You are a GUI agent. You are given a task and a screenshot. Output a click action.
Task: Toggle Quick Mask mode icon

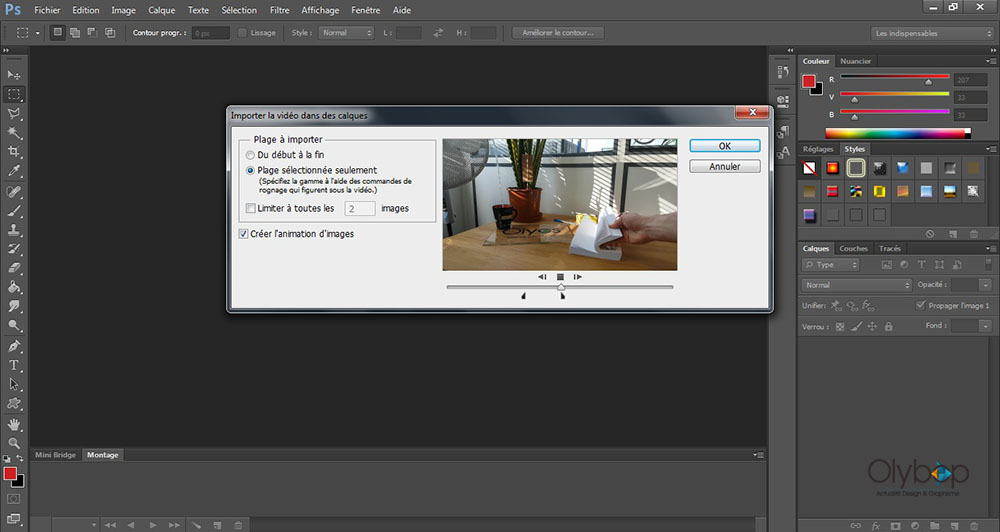click(13, 499)
